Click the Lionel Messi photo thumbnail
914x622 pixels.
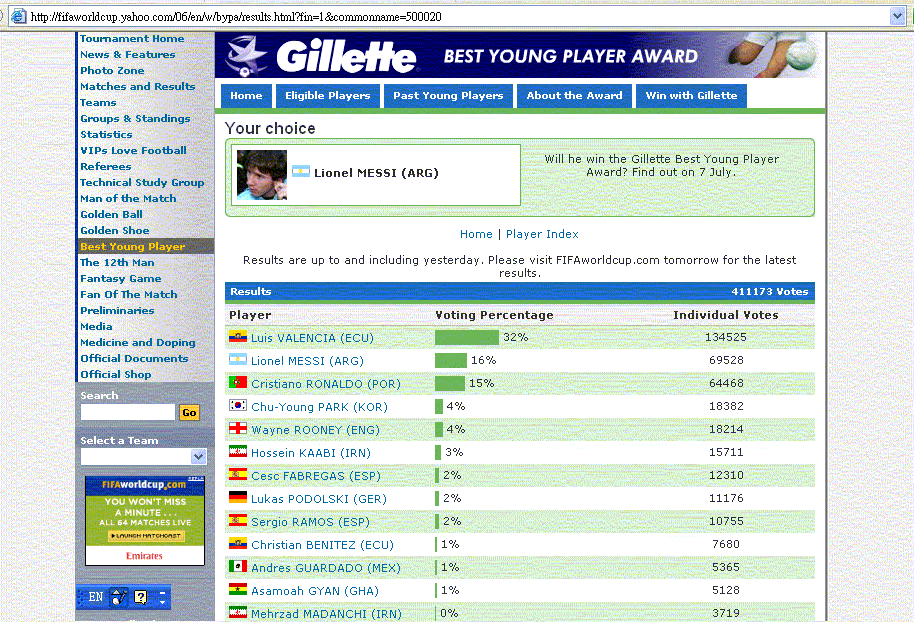(x=262, y=175)
